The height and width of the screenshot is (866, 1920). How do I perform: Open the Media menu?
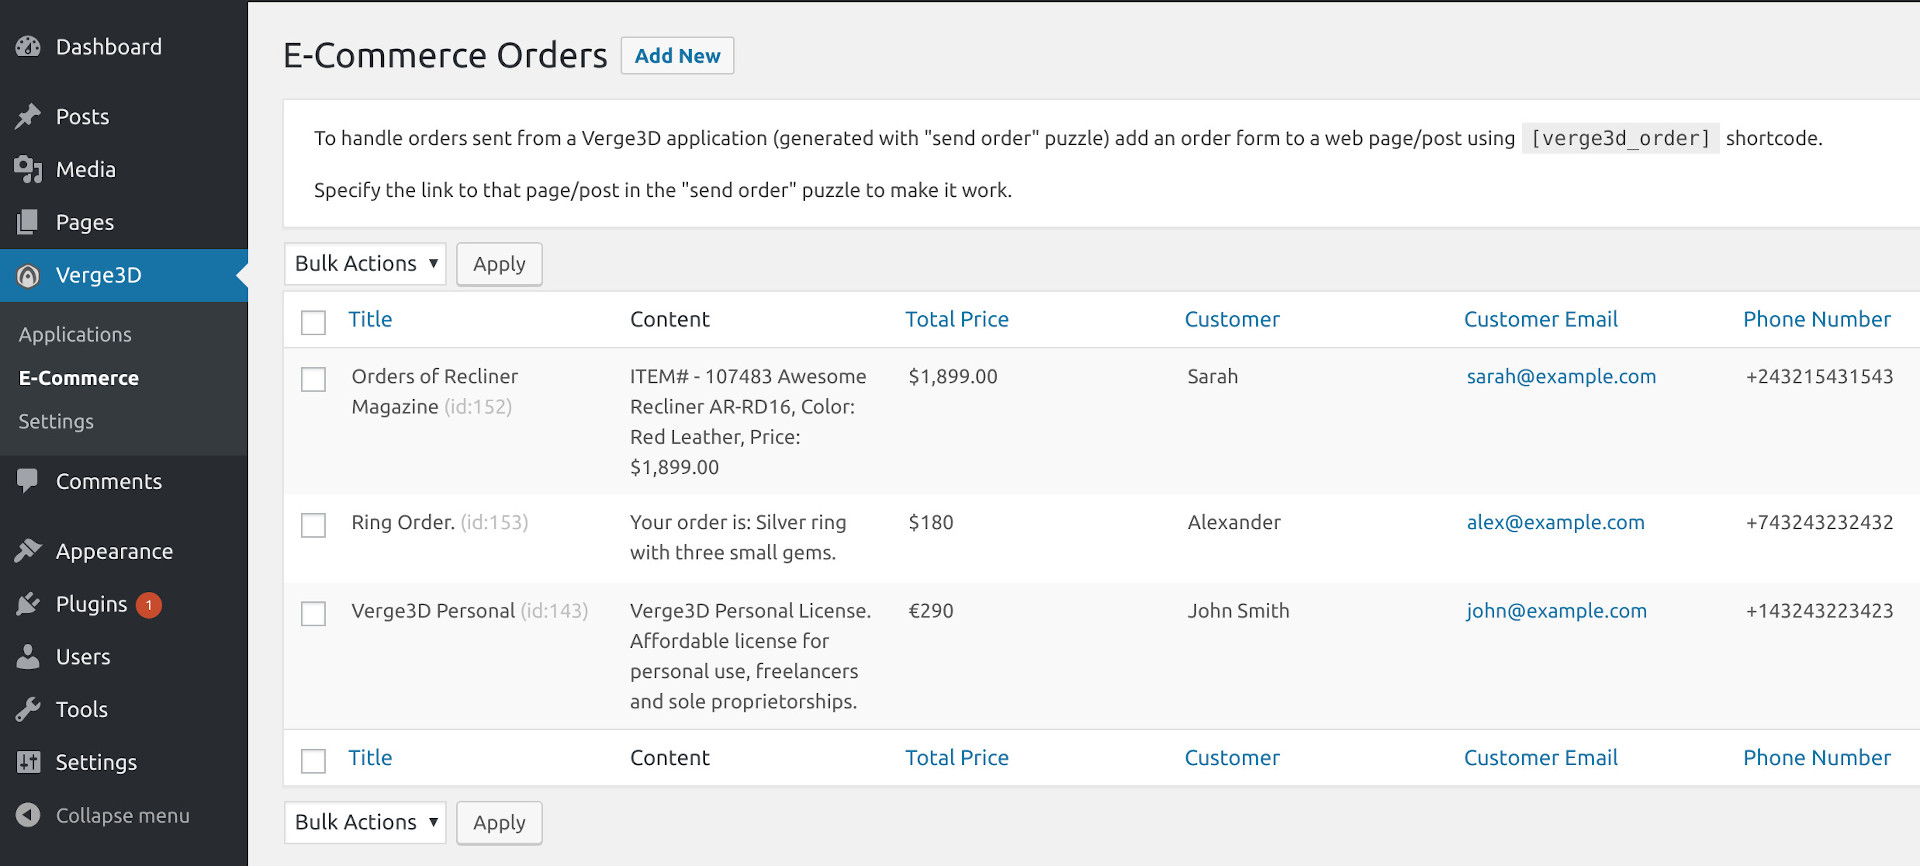tap(85, 170)
